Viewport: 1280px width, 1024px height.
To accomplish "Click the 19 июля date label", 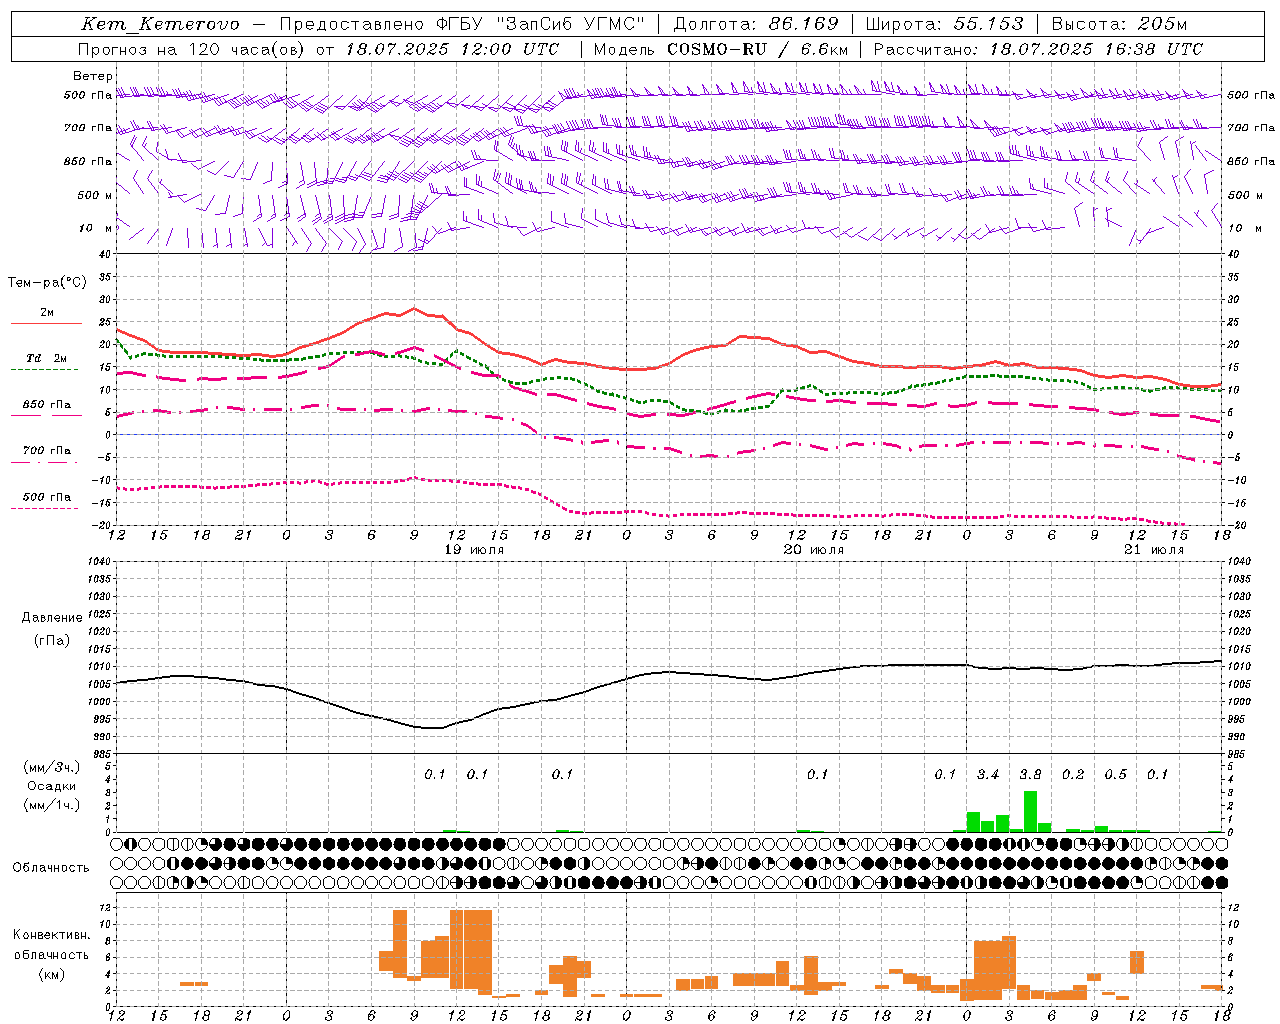I will [474, 550].
